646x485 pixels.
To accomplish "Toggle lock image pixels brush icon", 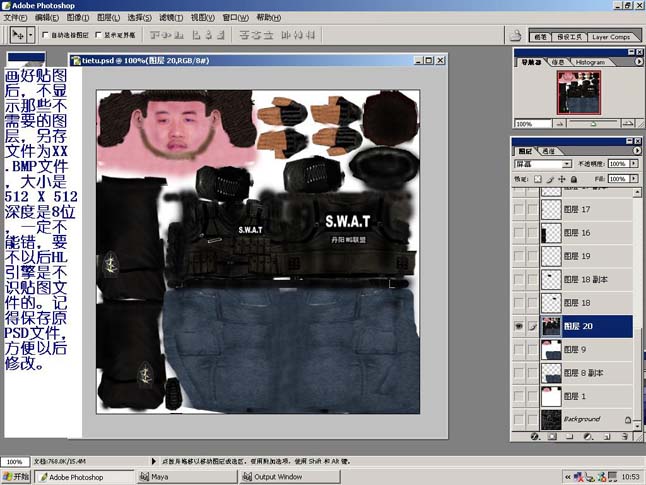I will [550, 179].
